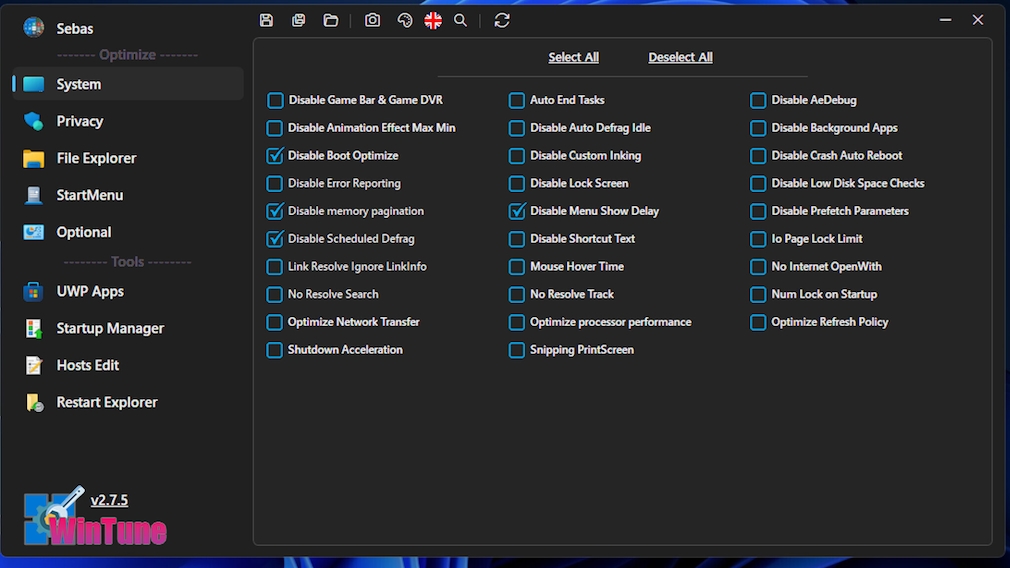Uncheck Disable Boot Optimize checkbox
The image size is (1010, 568).
pos(275,156)
